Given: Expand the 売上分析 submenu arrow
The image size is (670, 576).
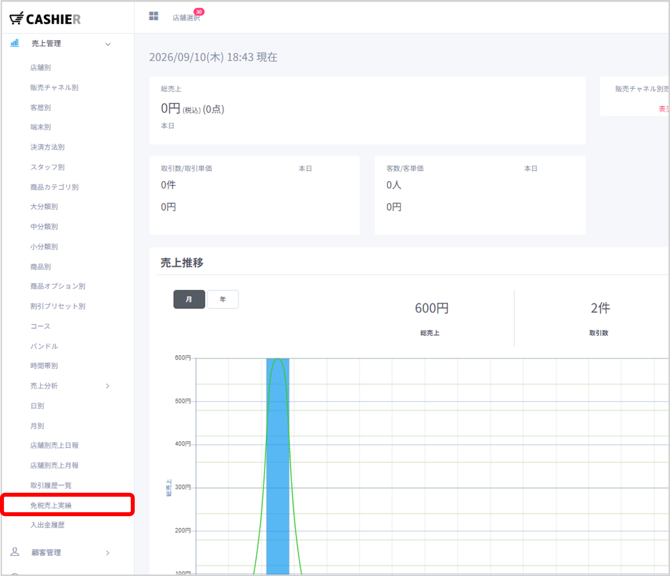Looking at the screenshot, I should pos(108,386).
